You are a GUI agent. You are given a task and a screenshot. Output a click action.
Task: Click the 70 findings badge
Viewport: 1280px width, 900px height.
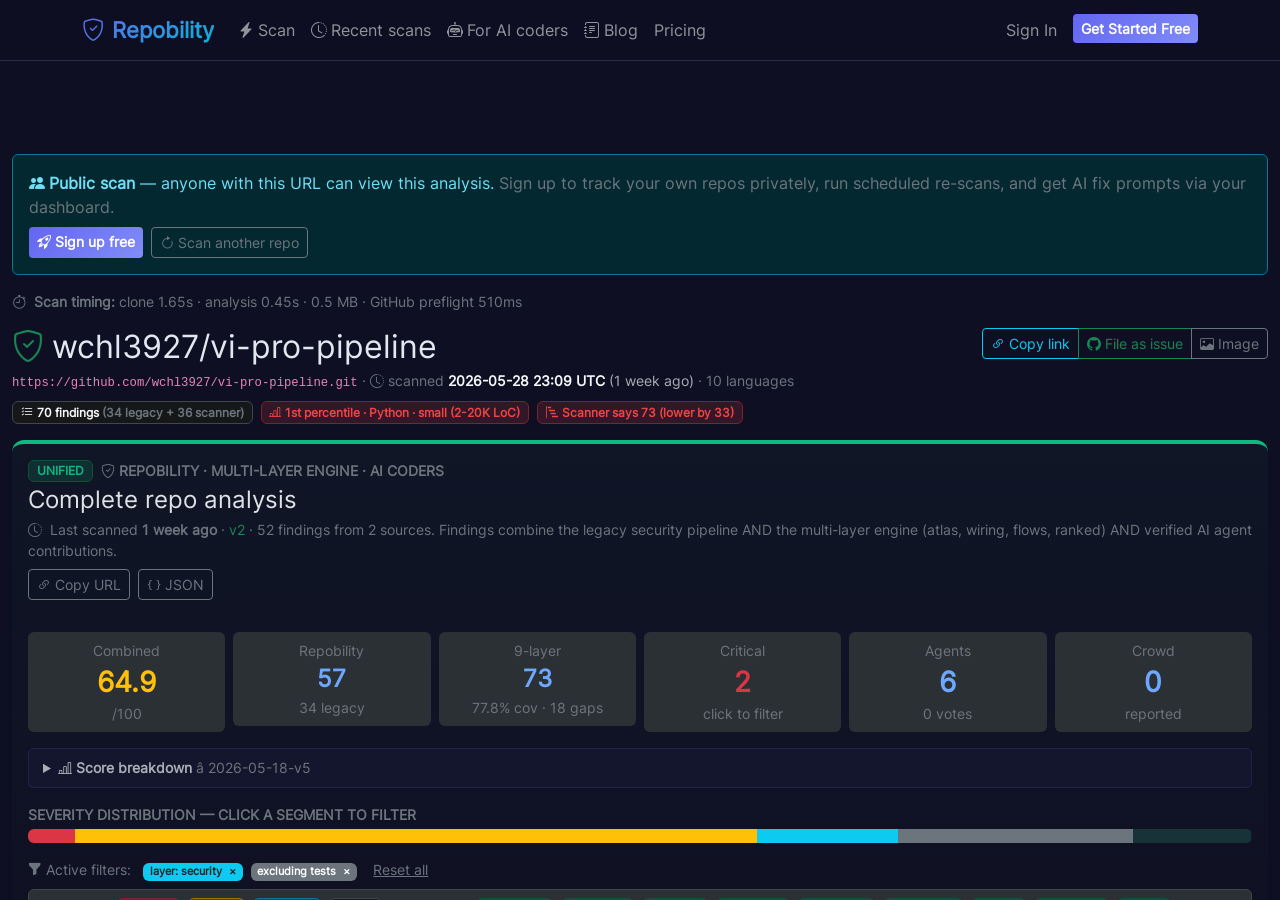pos(132,412)
